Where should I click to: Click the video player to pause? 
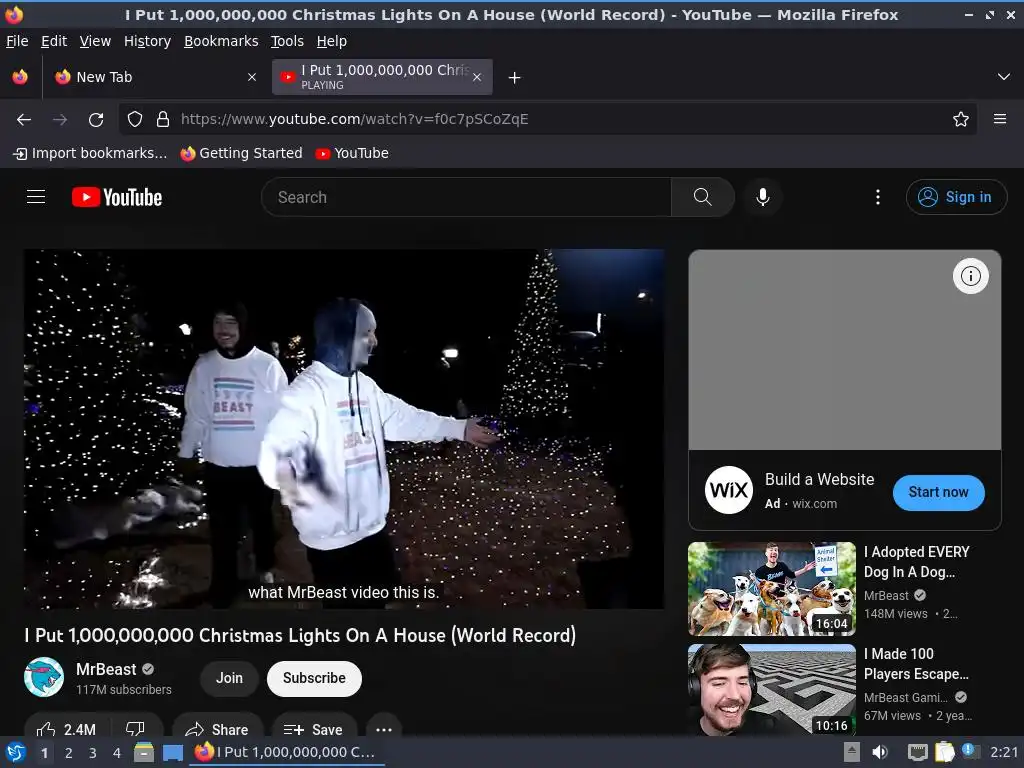coord(344,428)
